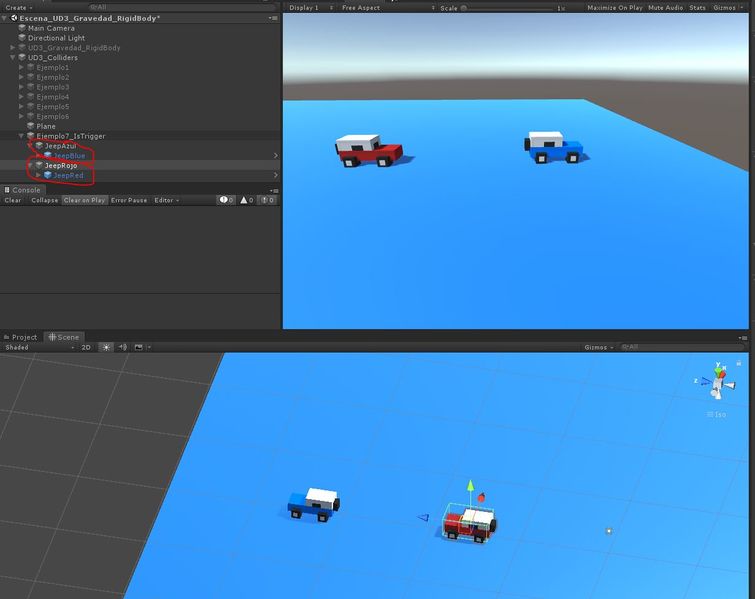Collapse the Escena_UD3_Gravedad_RigidBody scene root
755x599 pixels.
point(4,18)
